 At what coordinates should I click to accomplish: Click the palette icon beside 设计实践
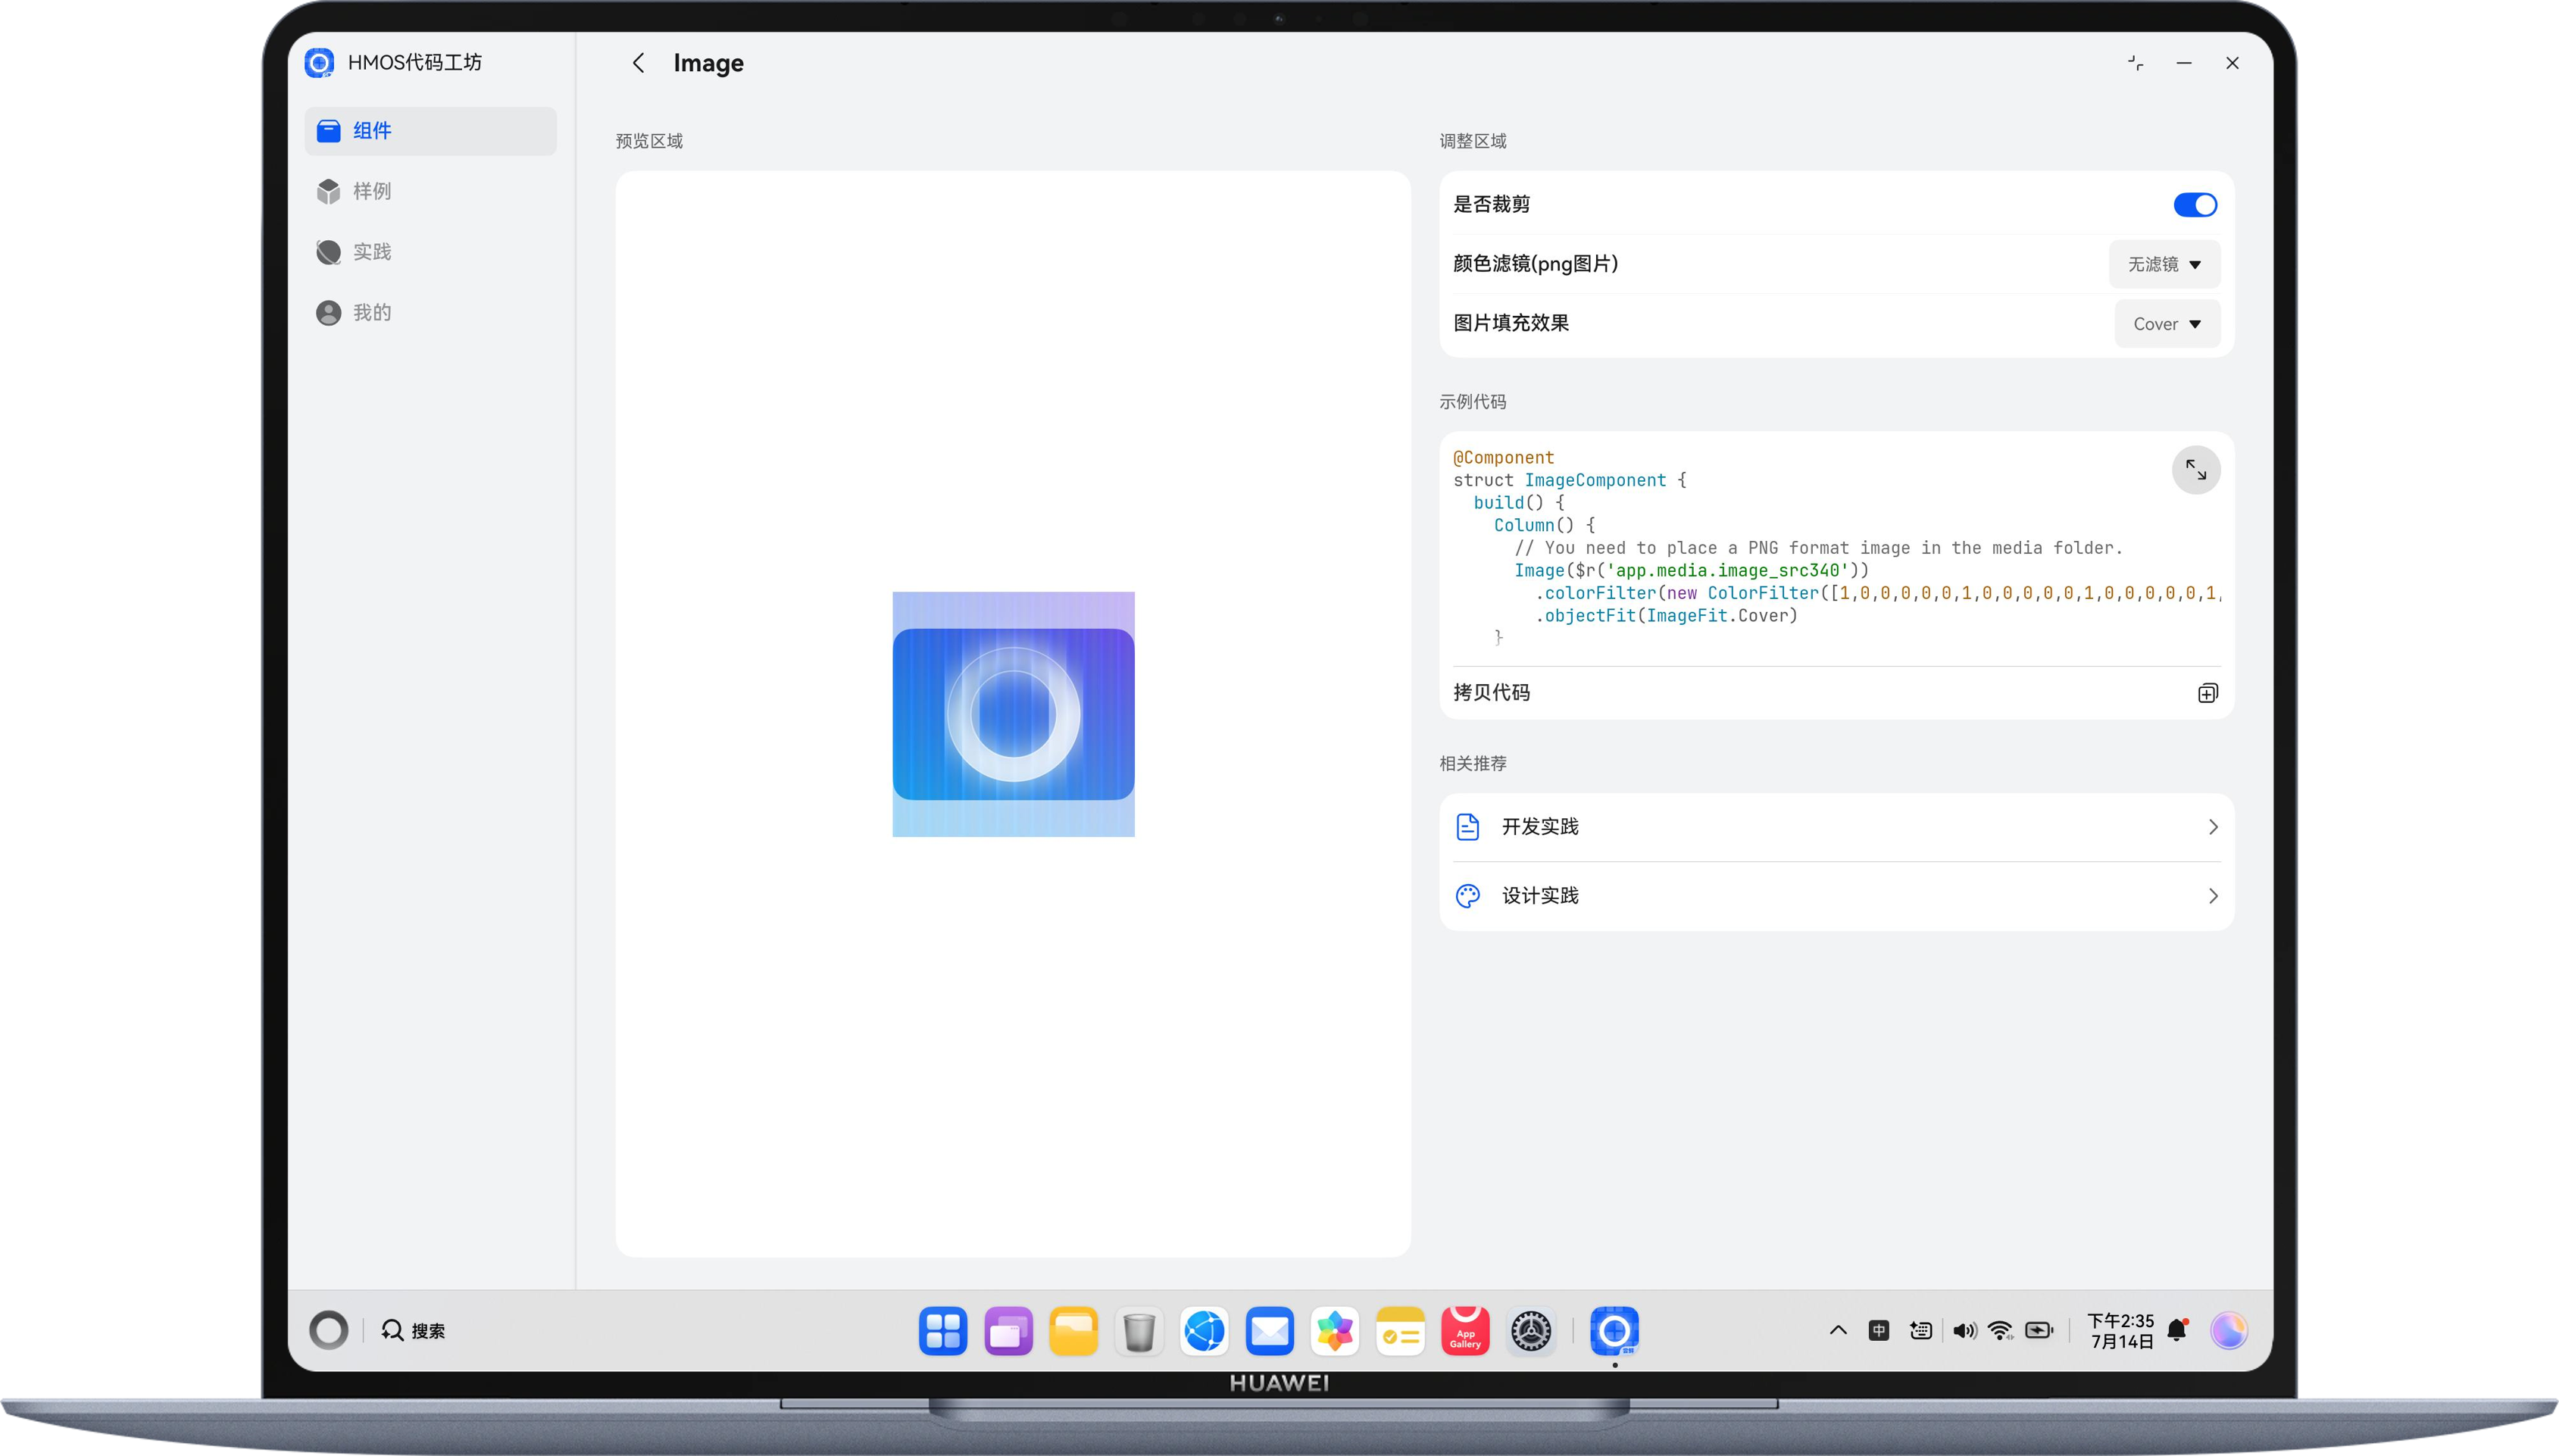click(1467, 896)
